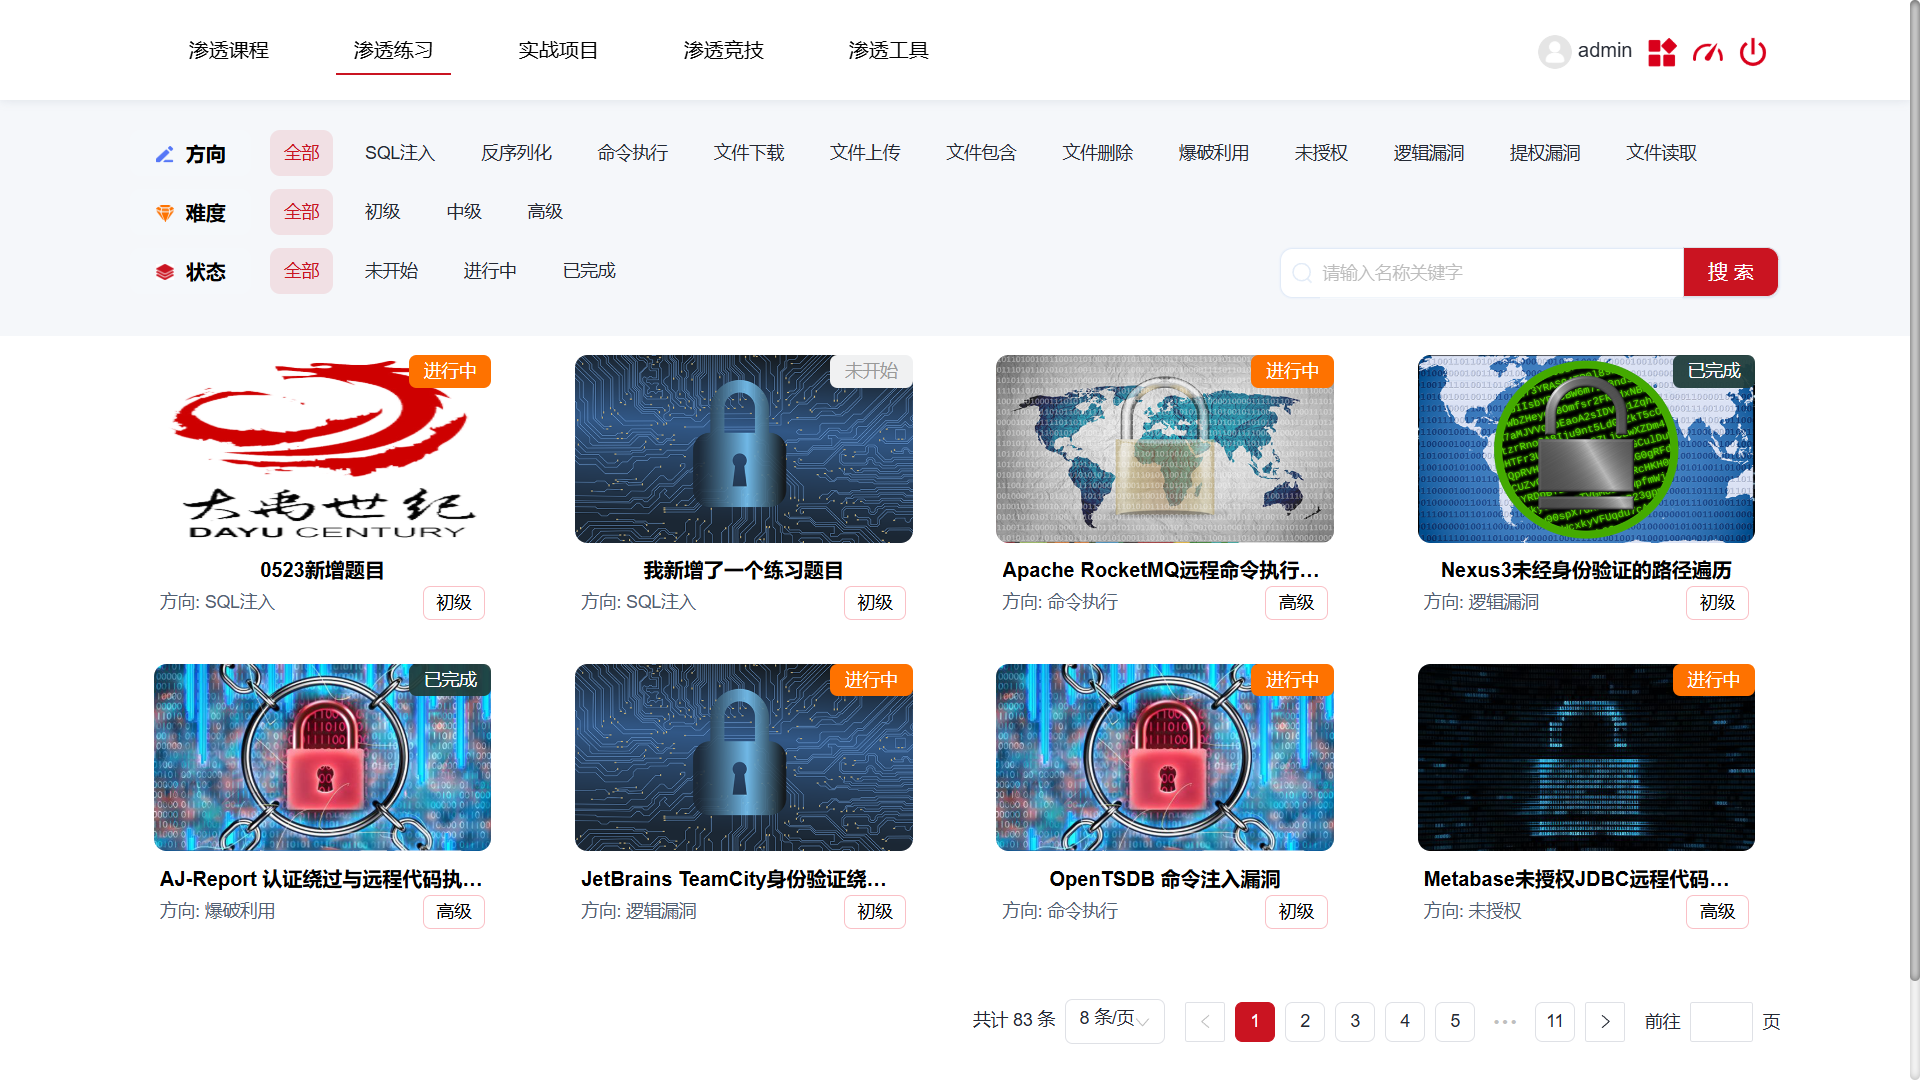Click 高级 tag on Apache RocketMQ card

[1296, 603]
